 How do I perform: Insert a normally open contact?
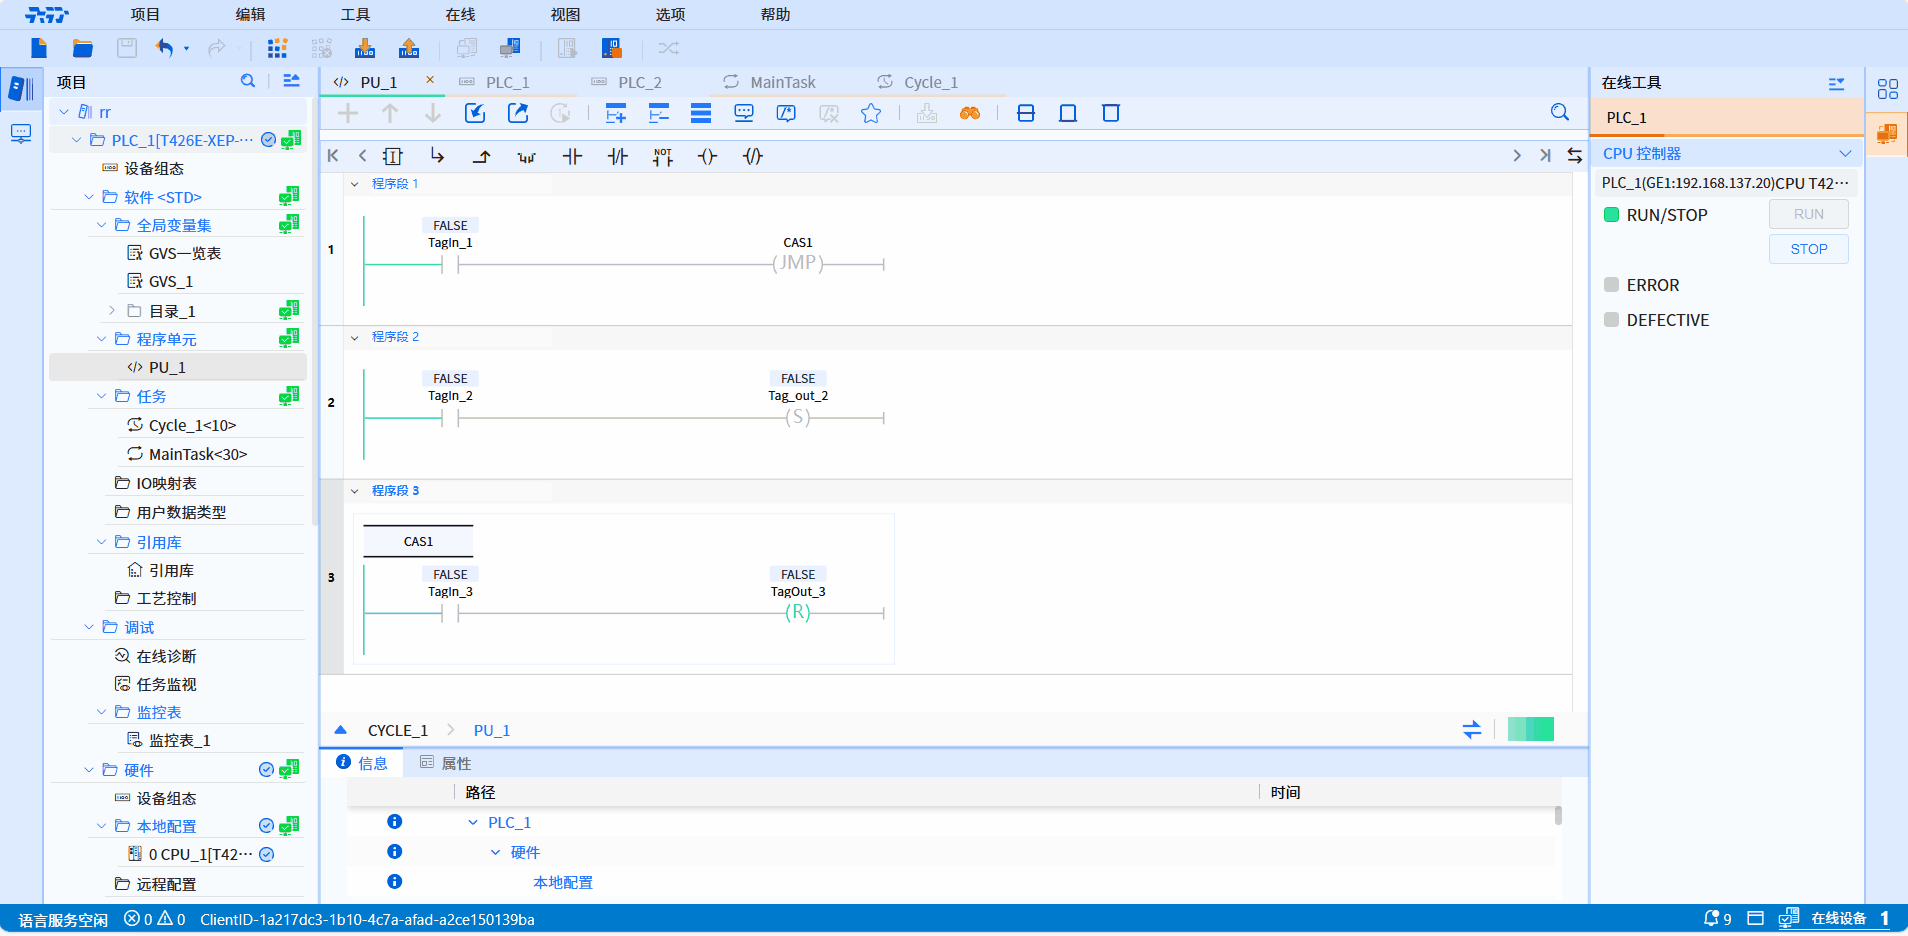(572, 156)
